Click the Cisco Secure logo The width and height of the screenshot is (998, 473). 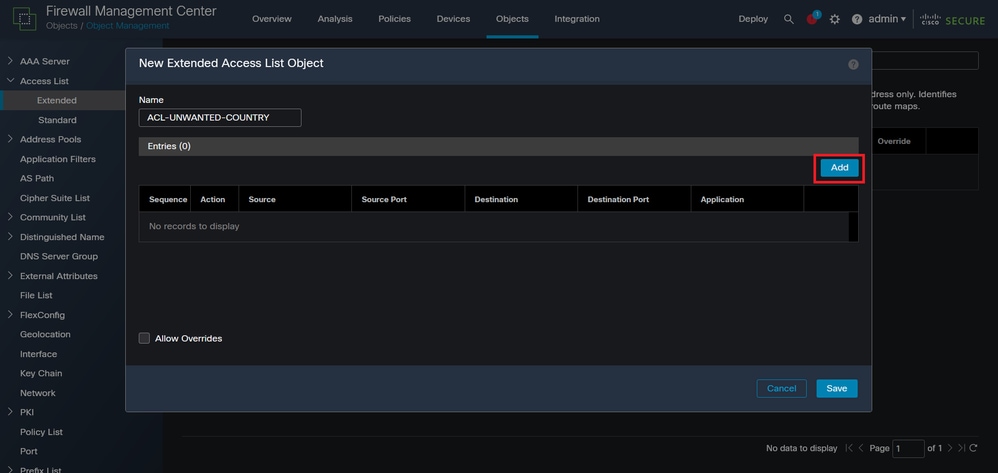(x=953, y=19)
